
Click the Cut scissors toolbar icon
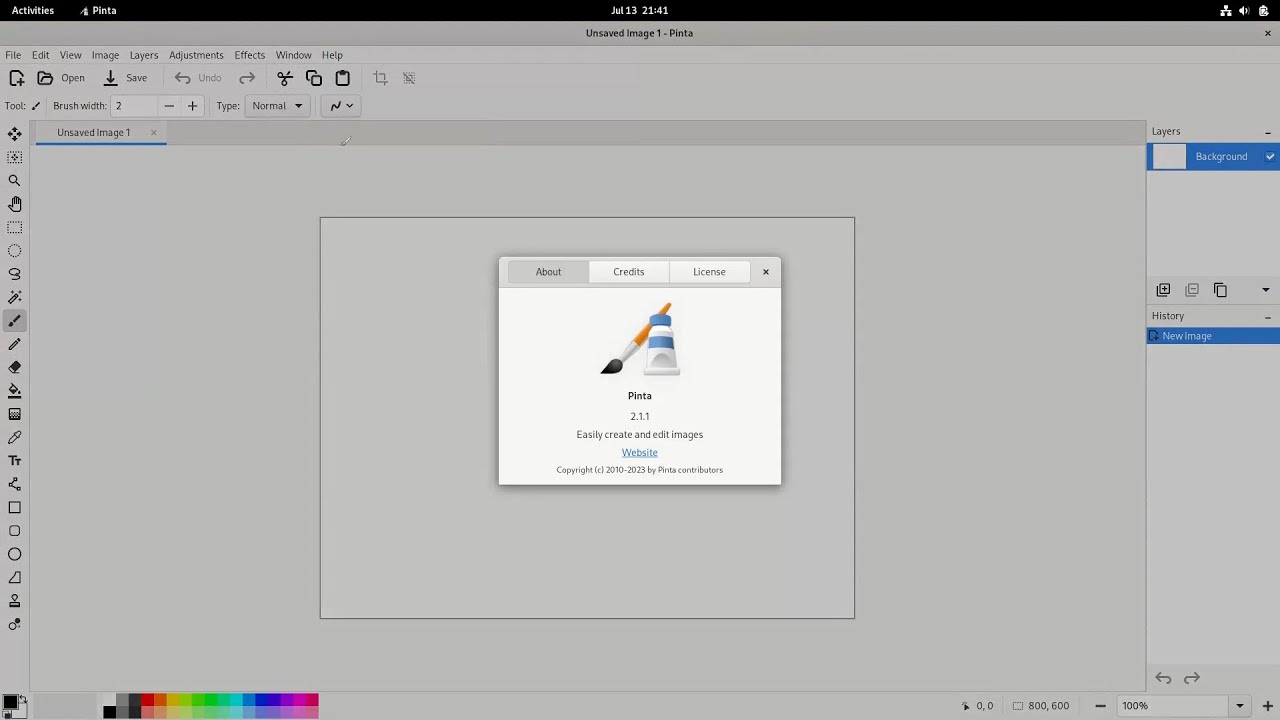pos(285,78)
